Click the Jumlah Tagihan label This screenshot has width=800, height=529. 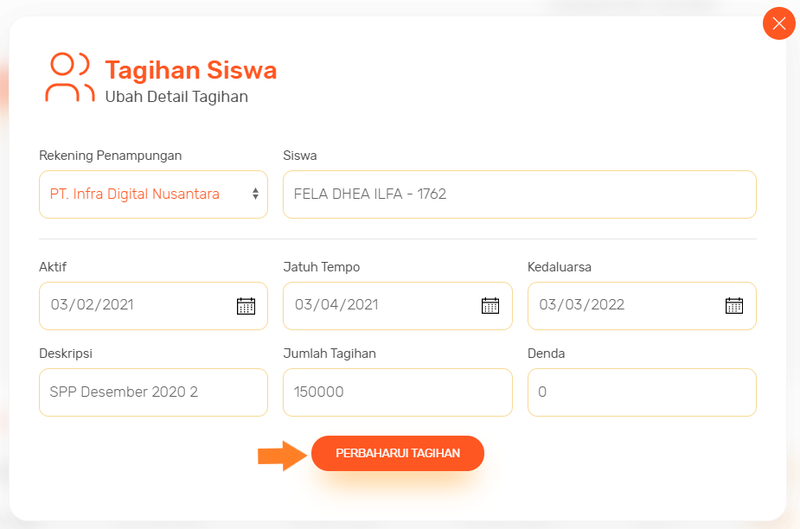point(330,354)
